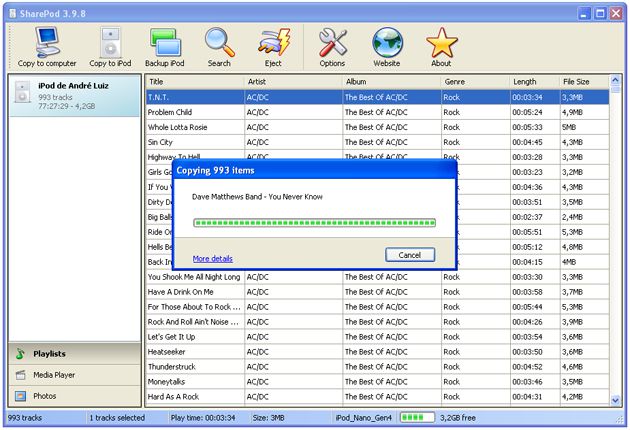The image size is (630, 430).
Task: Sort the list by Length column
Action: (535, 82)
